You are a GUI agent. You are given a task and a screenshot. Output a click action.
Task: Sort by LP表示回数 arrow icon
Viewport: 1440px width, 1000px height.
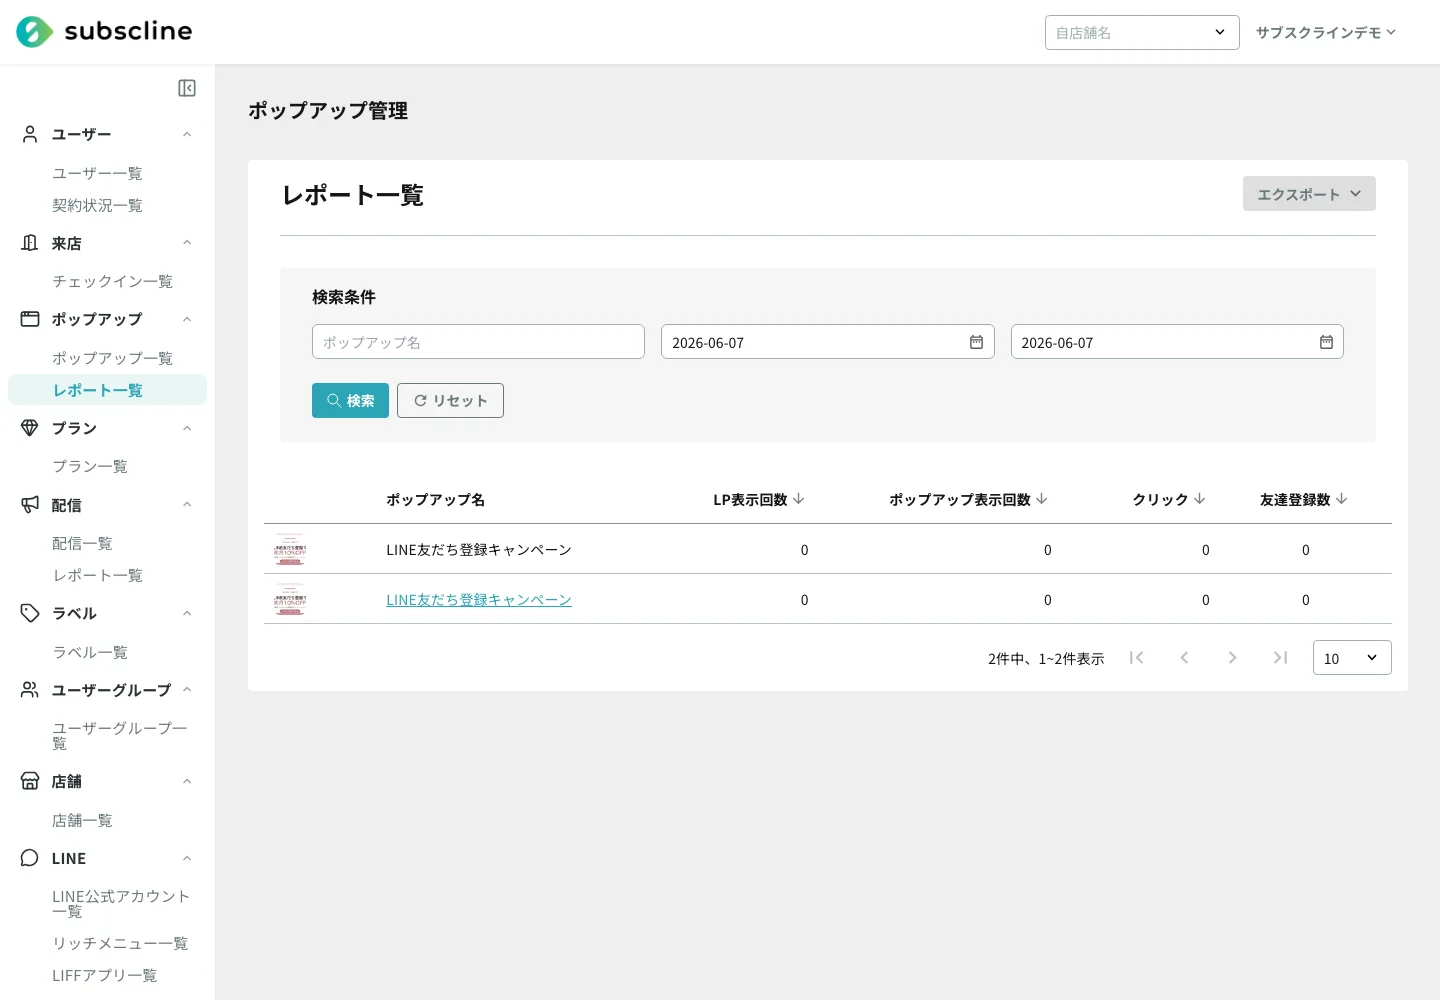[798, 499]
